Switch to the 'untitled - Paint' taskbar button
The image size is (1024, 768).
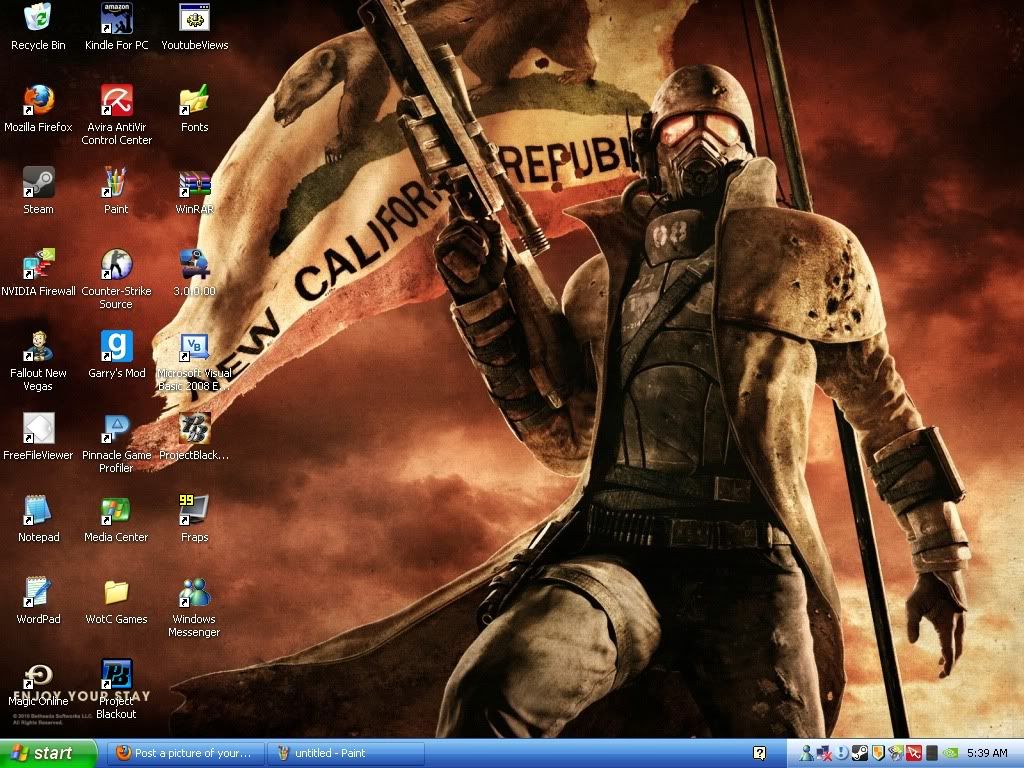click(346, 754)
